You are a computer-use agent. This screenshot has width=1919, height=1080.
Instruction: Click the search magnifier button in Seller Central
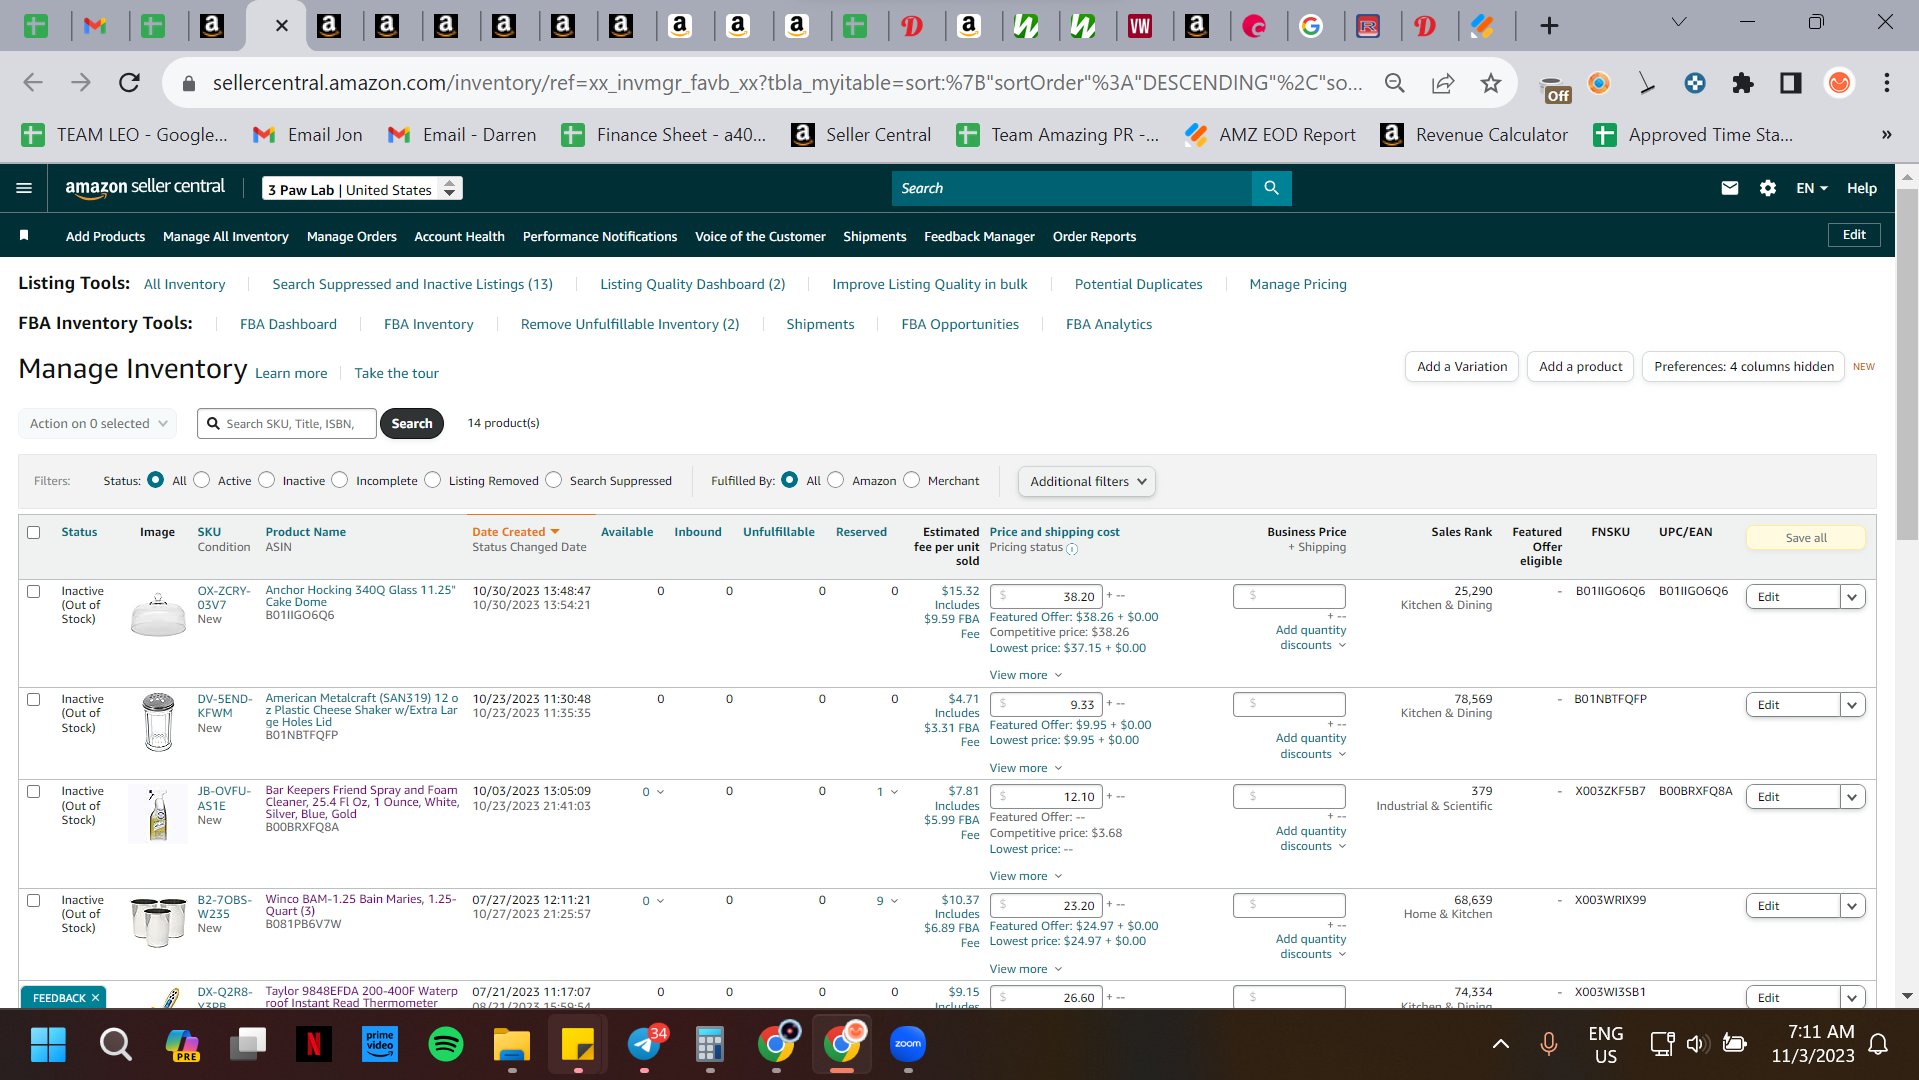(x=1271, y=188)
